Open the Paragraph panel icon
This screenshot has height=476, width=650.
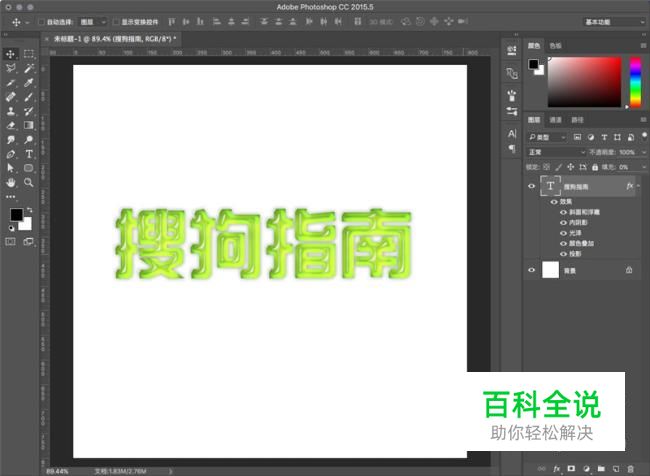512,148
